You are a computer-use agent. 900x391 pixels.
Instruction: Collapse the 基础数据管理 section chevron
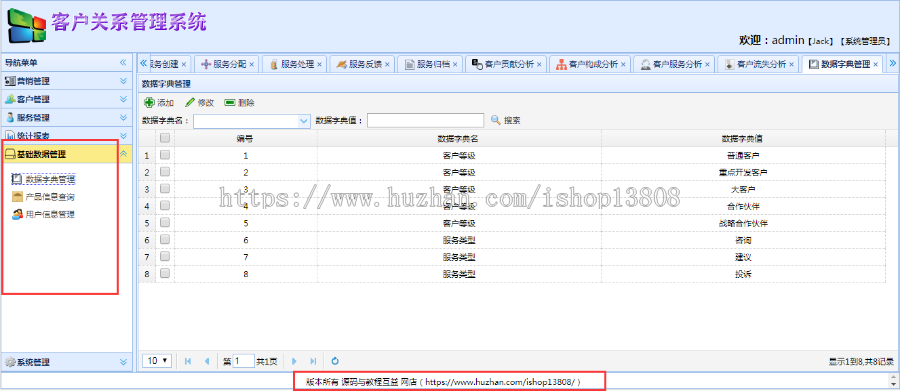pyautogui.click(x=123, y=154)
